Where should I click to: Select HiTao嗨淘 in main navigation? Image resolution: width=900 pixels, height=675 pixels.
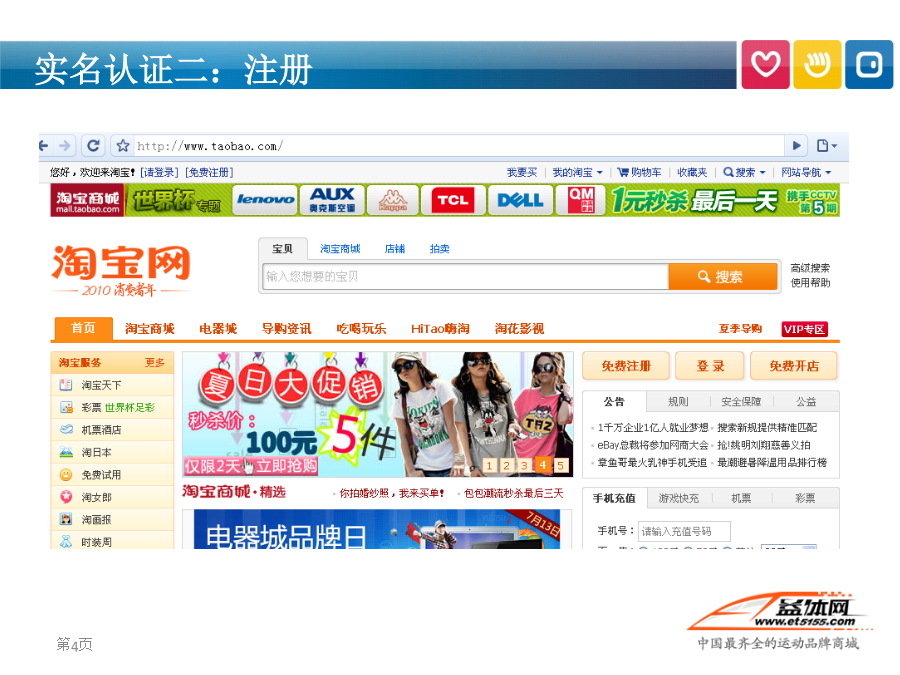pos(440,328)
